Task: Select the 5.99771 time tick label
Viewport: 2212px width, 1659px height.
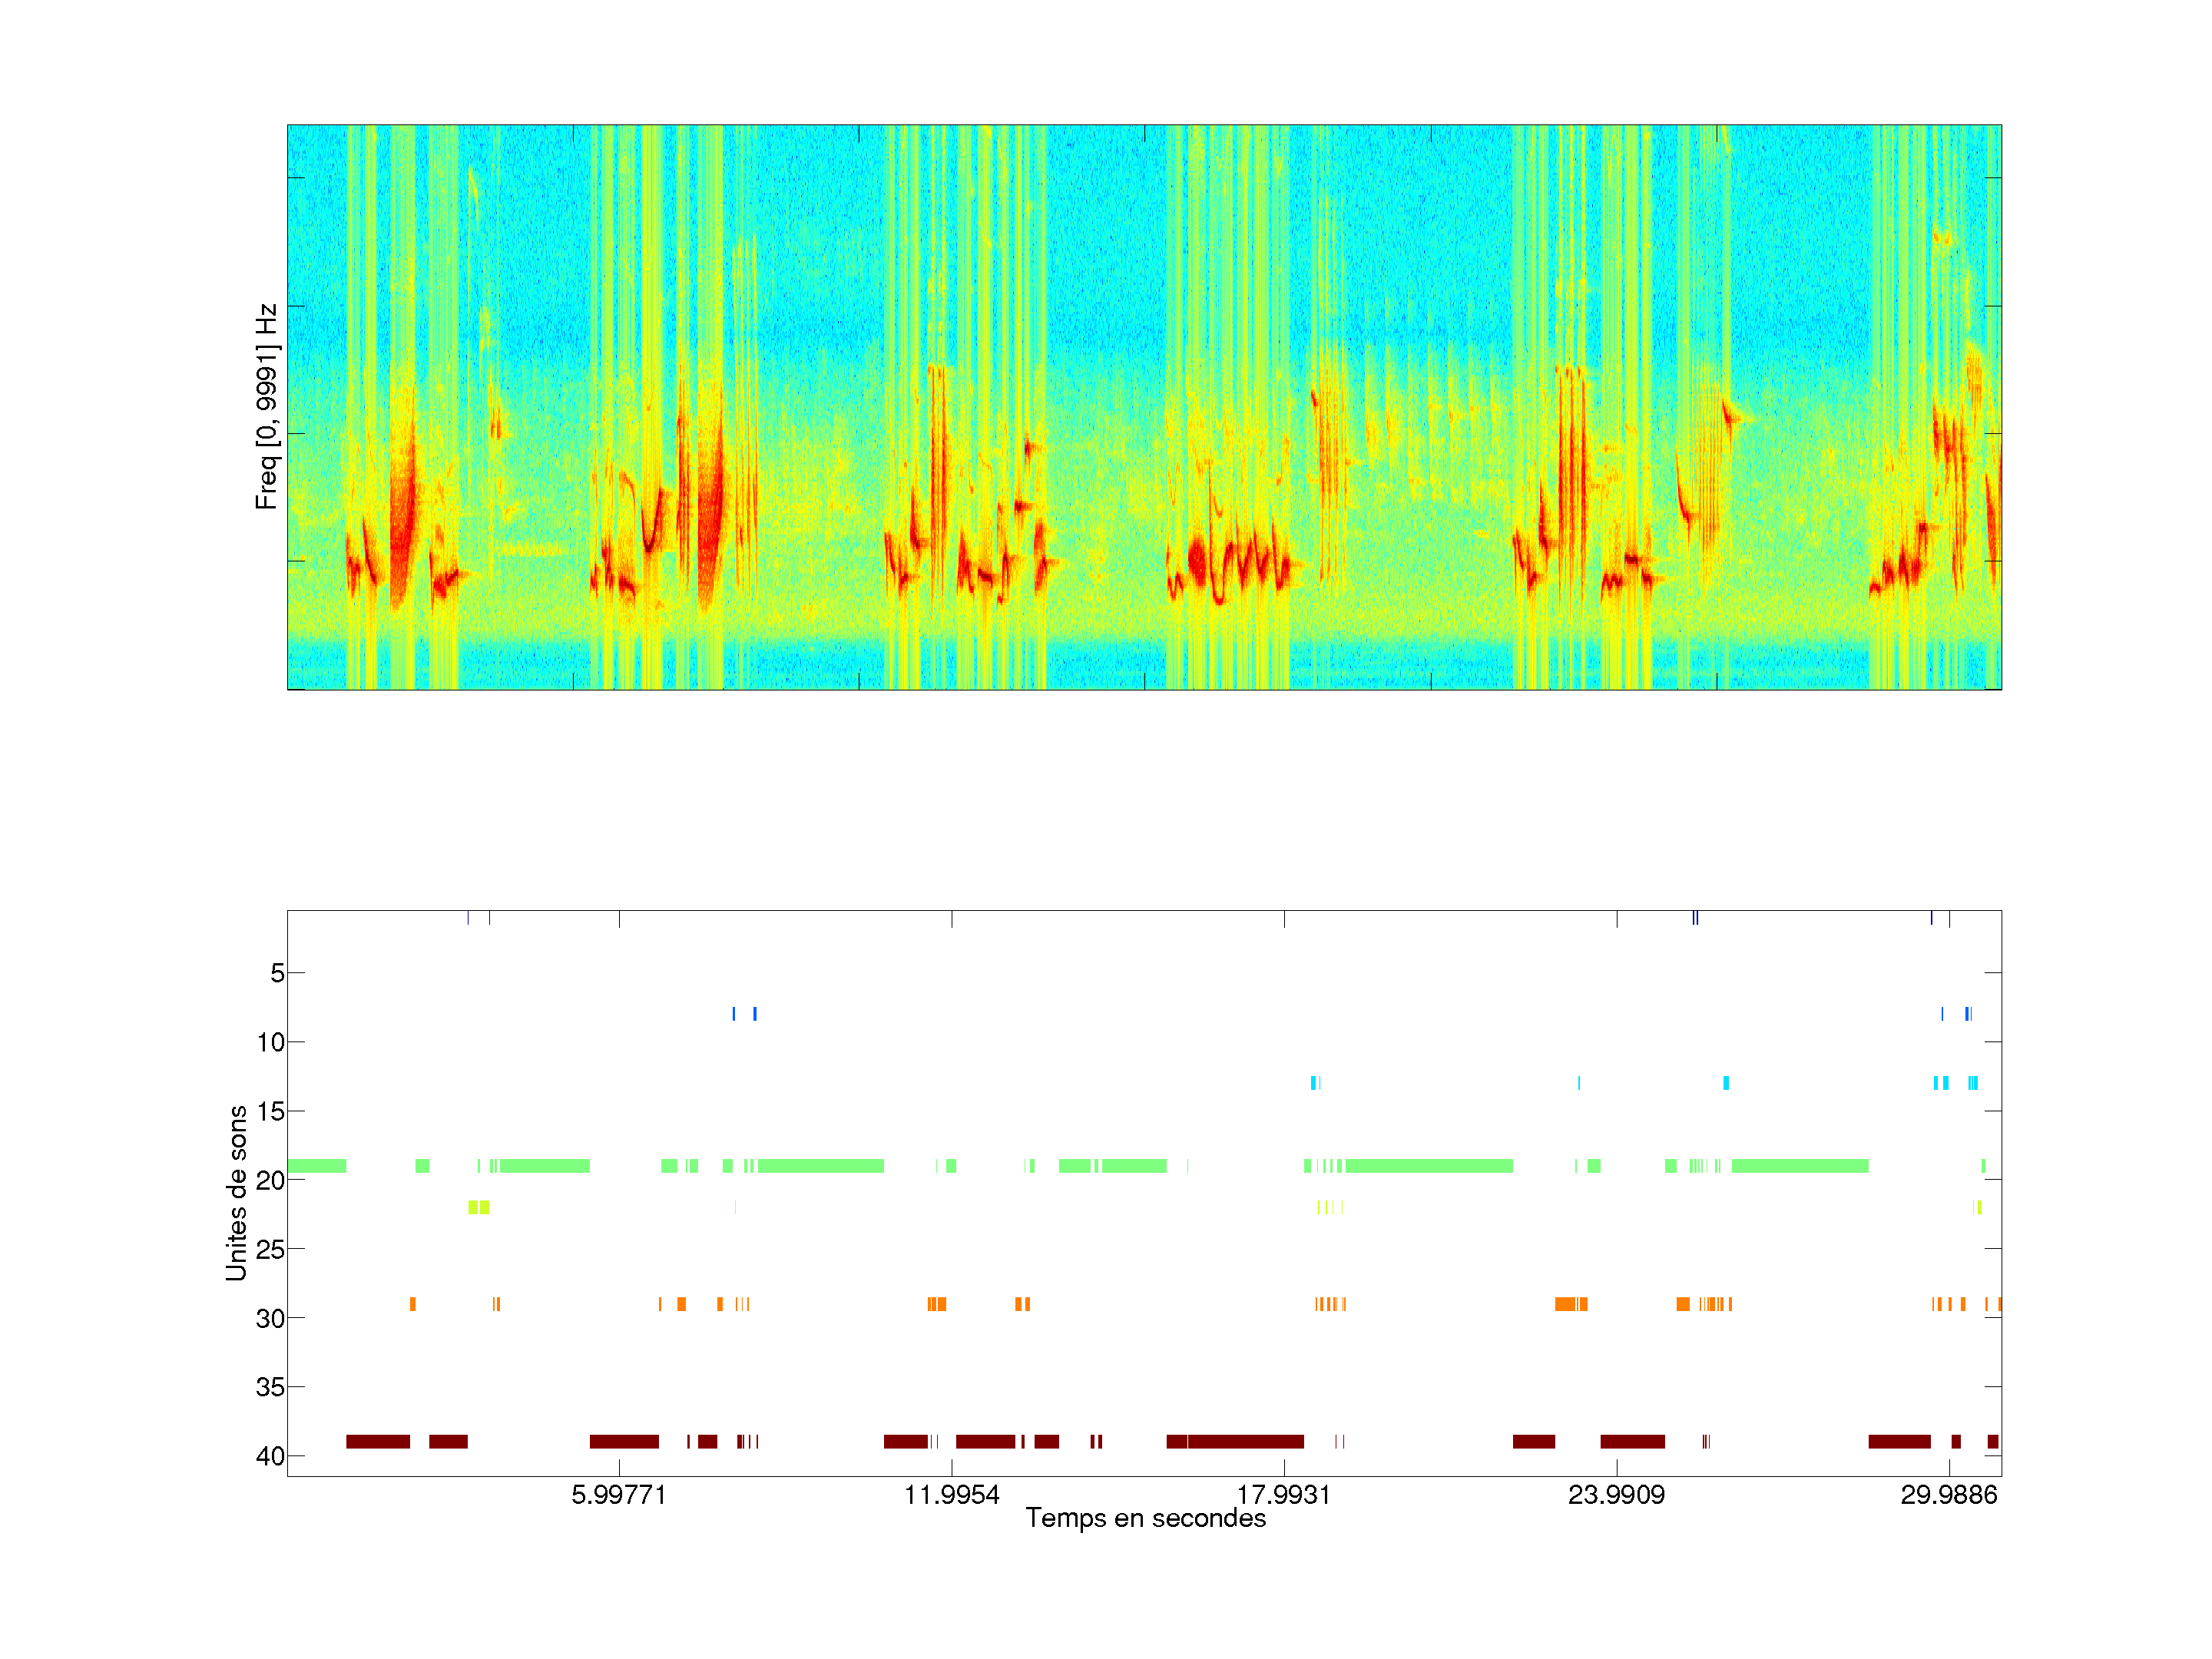Action: pos(618,1495)
